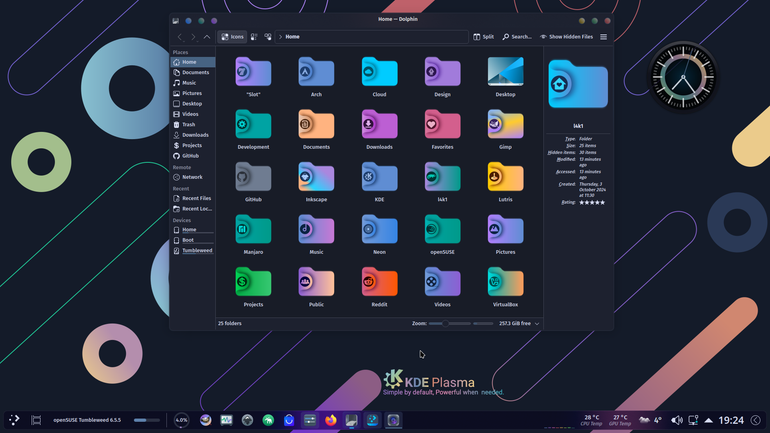Go forward with the Forward arrow
This screenshot has width=770, height=433.
(193, 37)
